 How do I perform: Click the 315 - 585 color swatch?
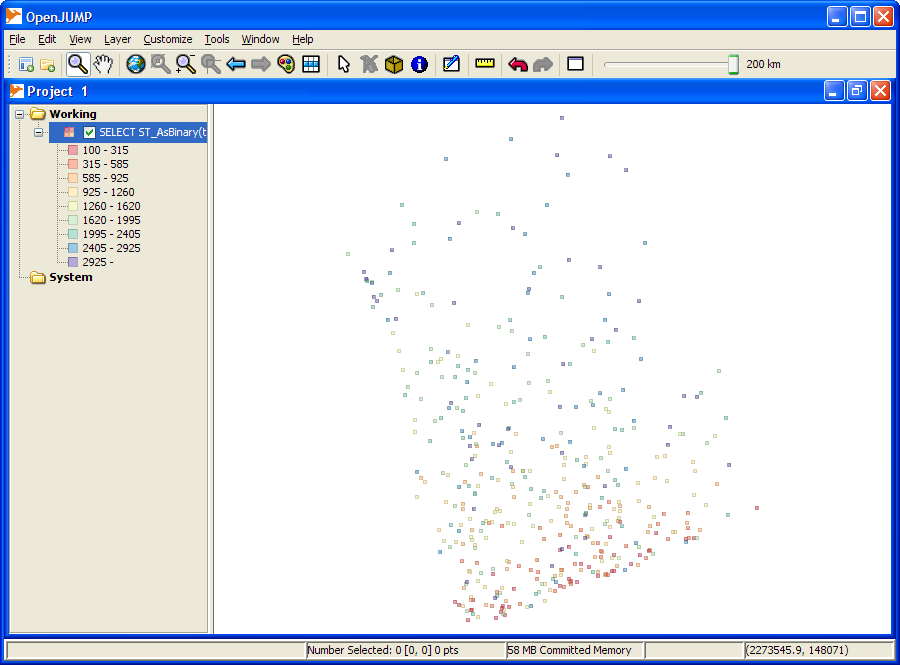coord(73,164)
